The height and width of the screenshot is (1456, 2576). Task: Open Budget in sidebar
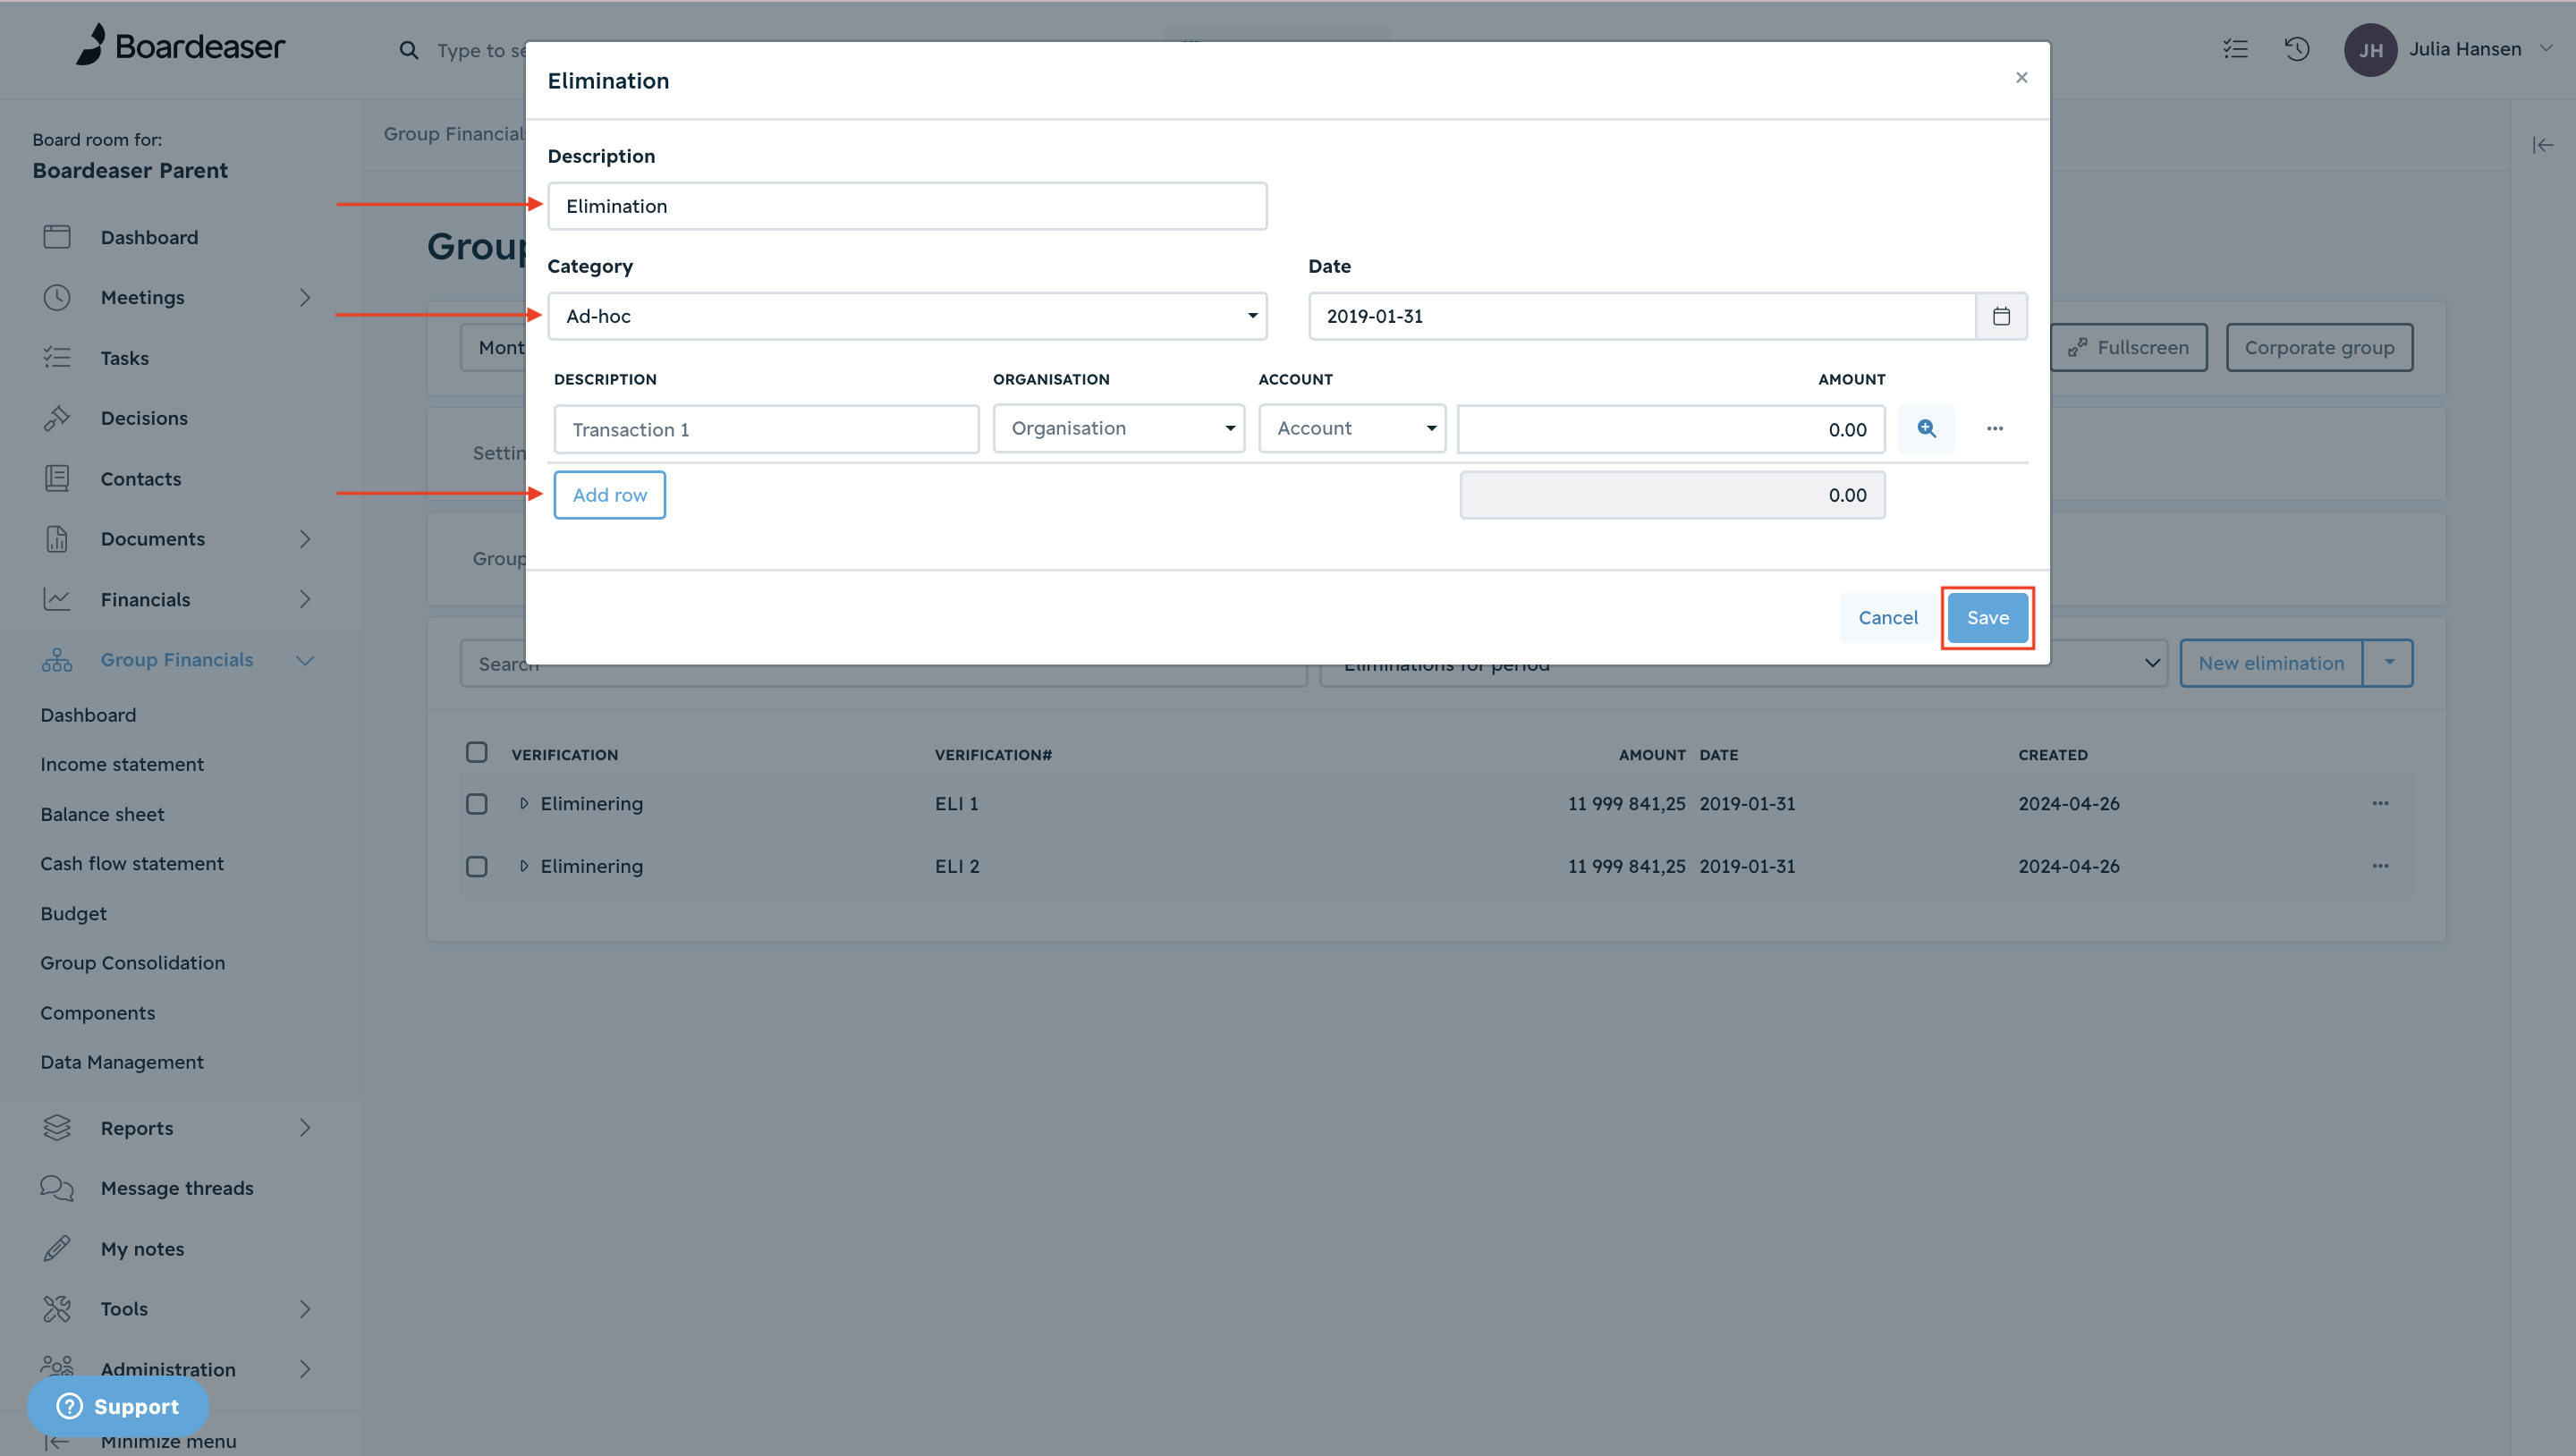point(73,913)
